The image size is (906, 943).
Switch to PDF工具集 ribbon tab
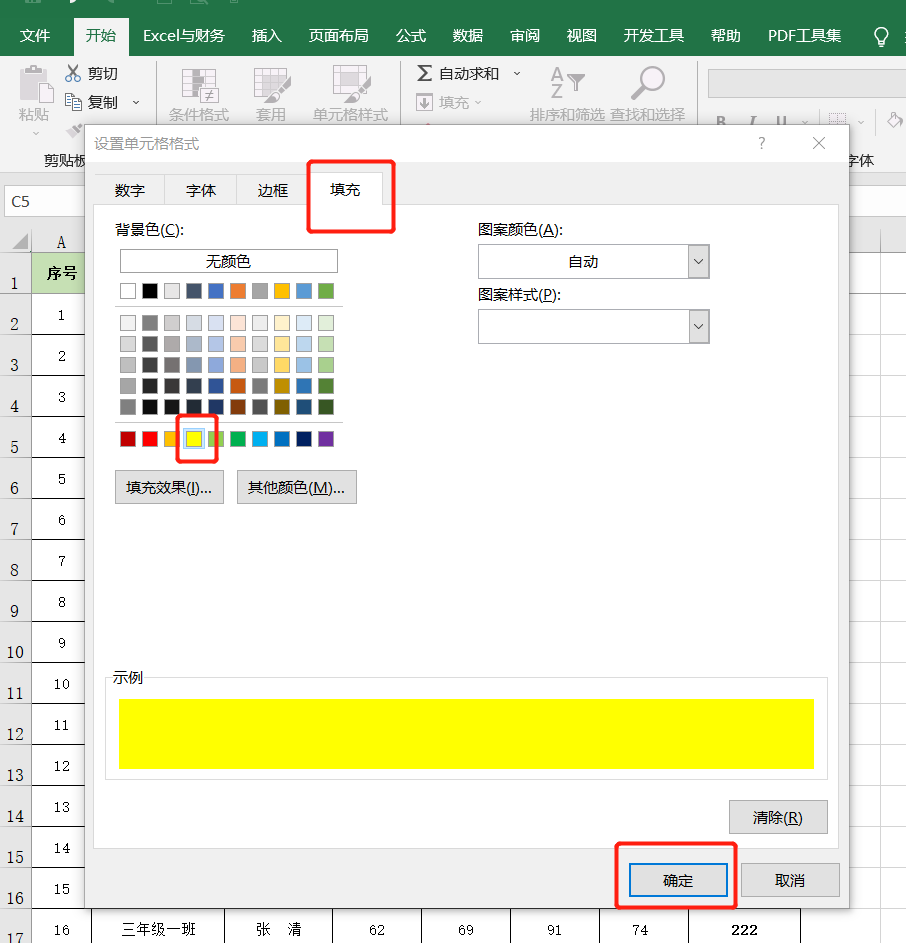(804, 36)
